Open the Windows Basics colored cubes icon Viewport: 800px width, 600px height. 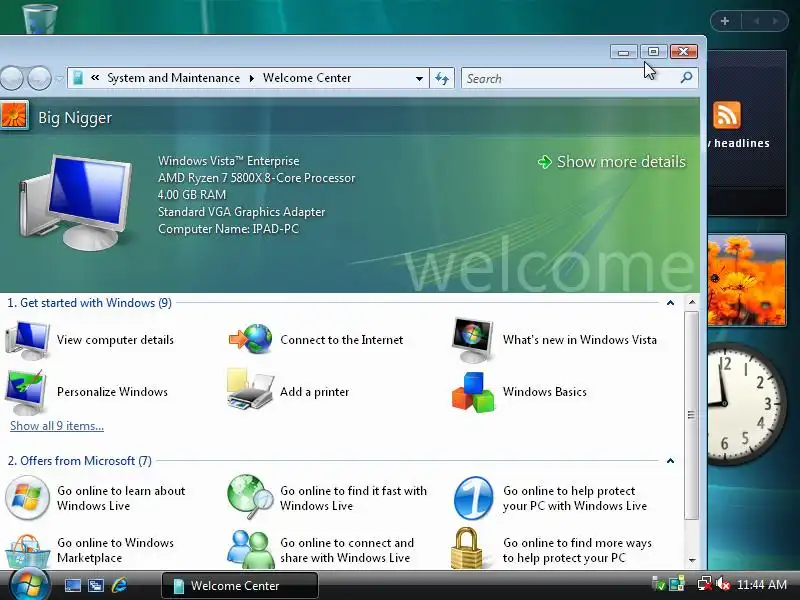[473, 392]
